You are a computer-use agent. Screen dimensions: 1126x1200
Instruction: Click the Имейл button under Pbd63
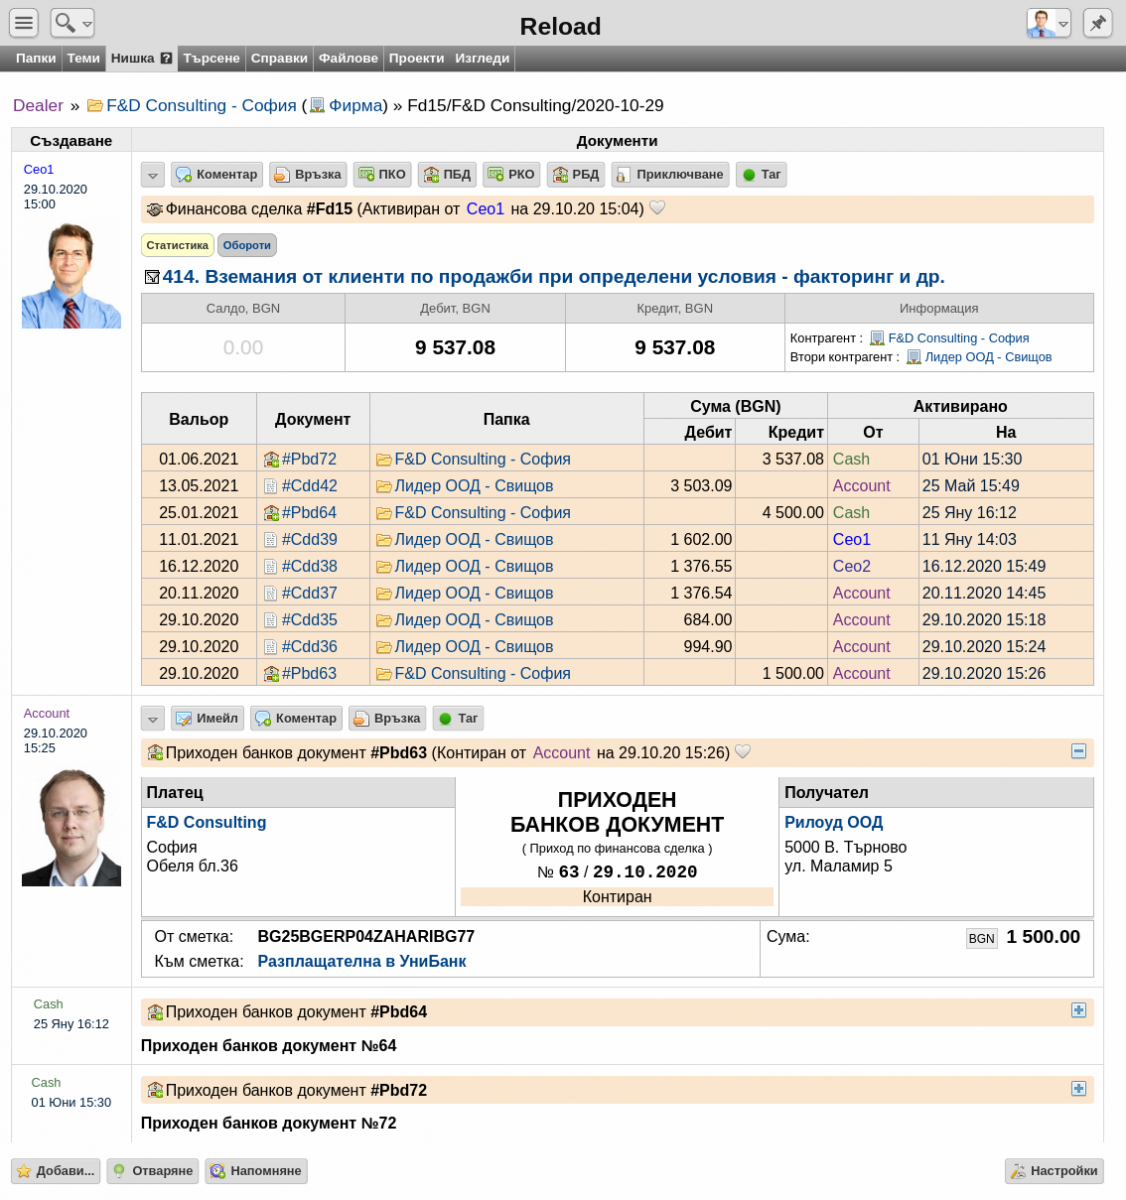[208, 718]
